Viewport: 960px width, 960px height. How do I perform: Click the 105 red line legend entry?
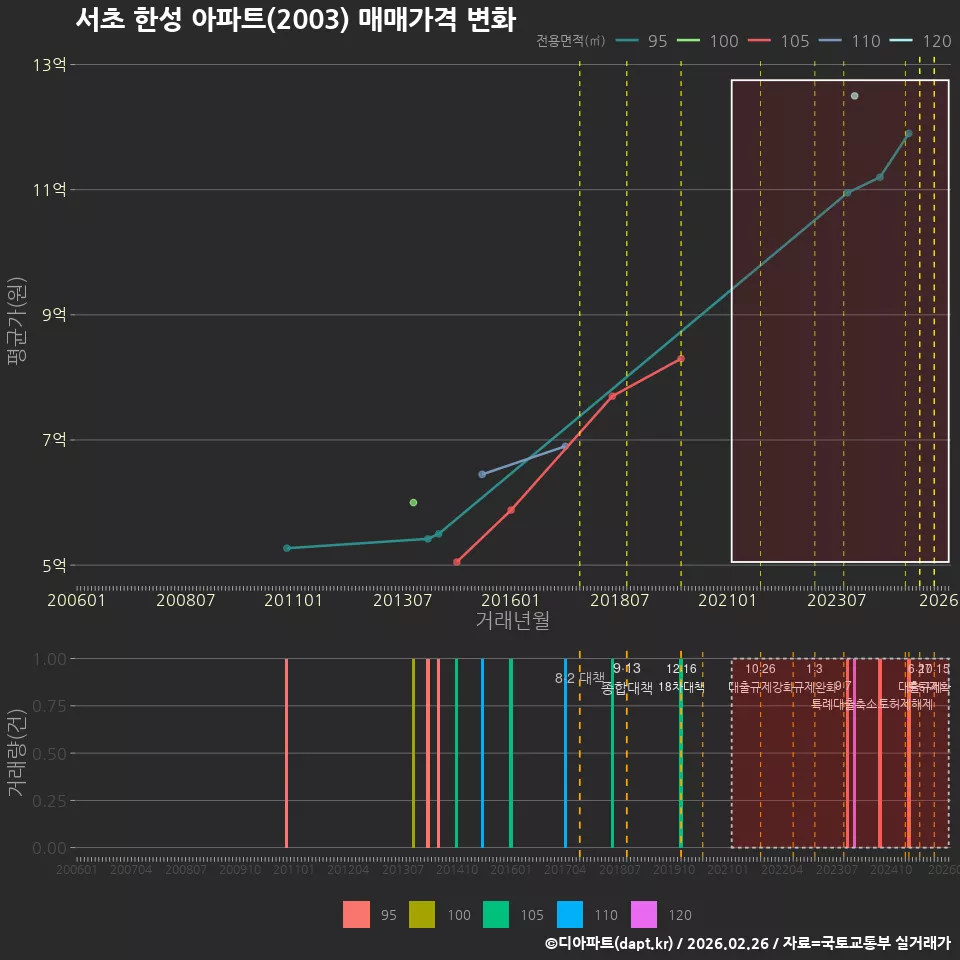(x=779, y=41)
